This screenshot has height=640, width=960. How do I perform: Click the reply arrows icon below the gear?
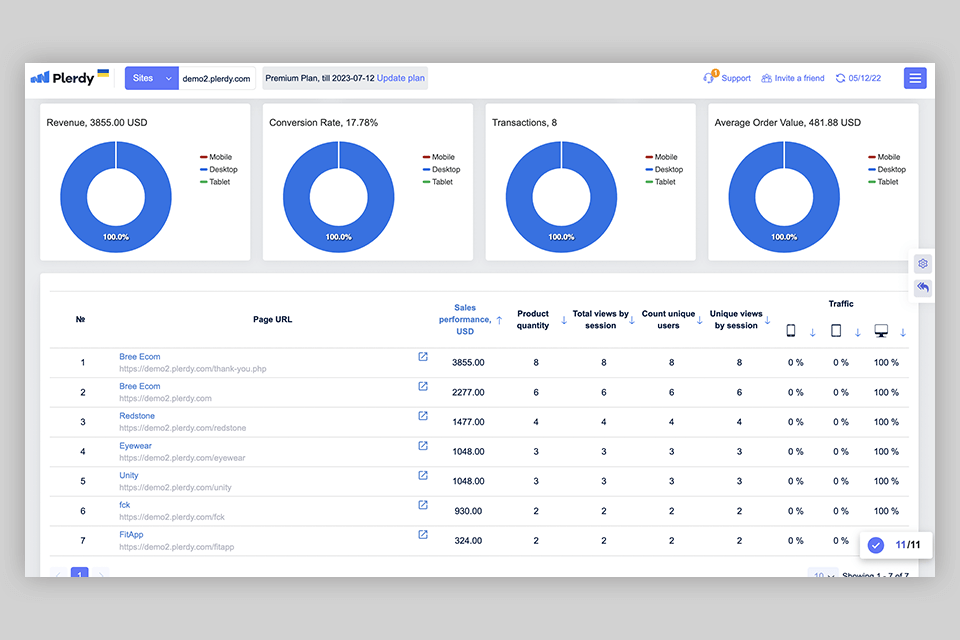923,288
